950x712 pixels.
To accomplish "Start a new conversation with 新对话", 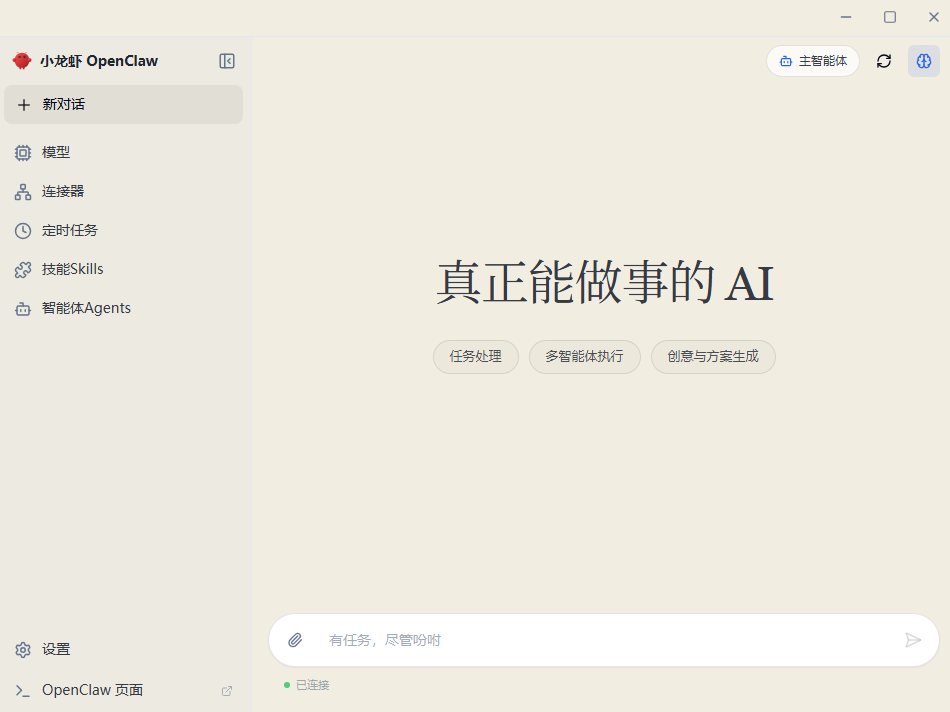I will tap(123, 105).
